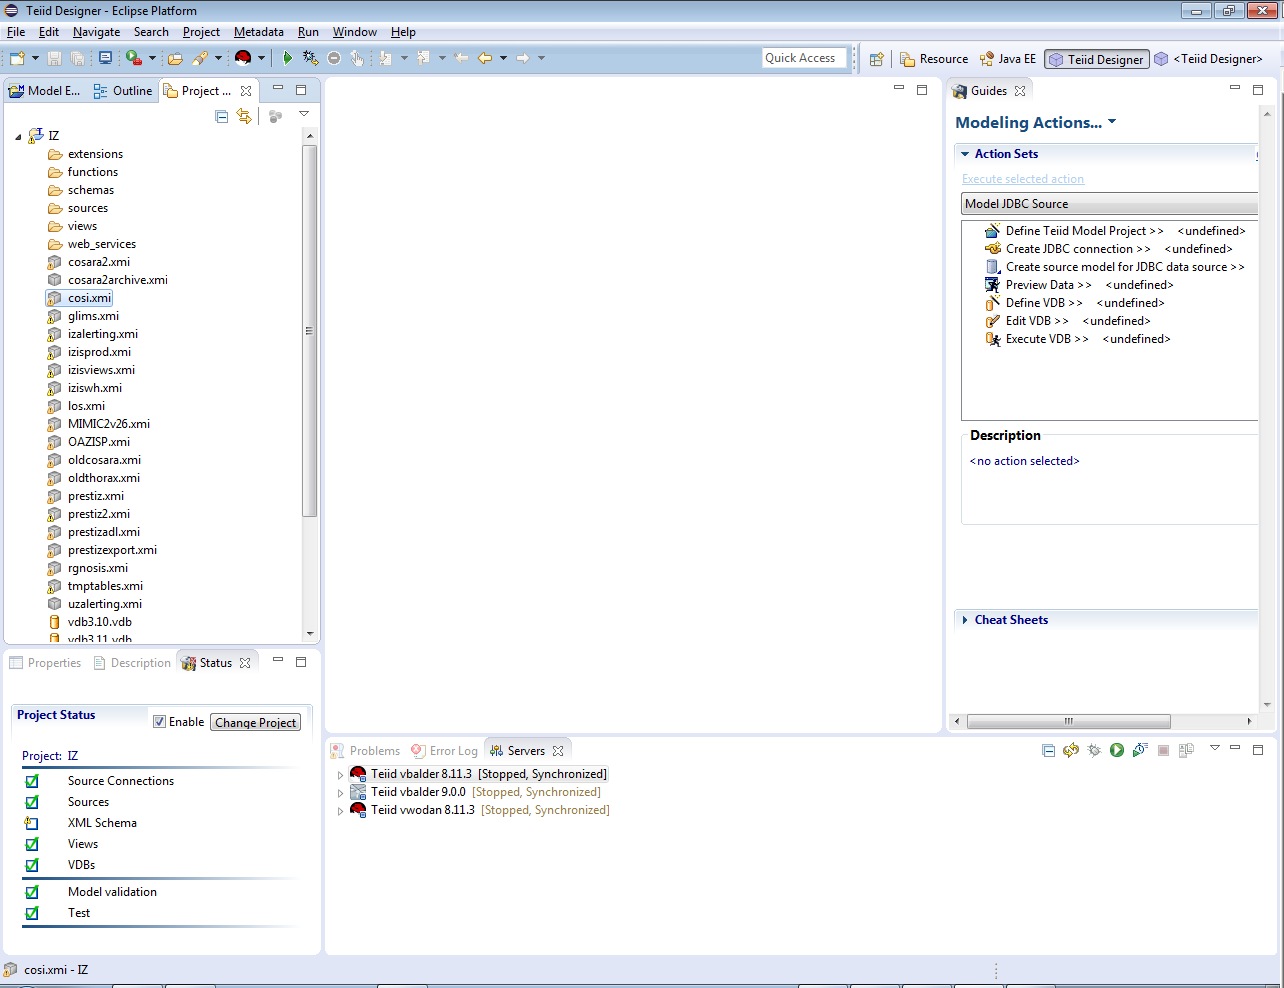Expand the Cheat Sheets section
This screenshot has width=1284, height=988.
(x=965, y=620)
